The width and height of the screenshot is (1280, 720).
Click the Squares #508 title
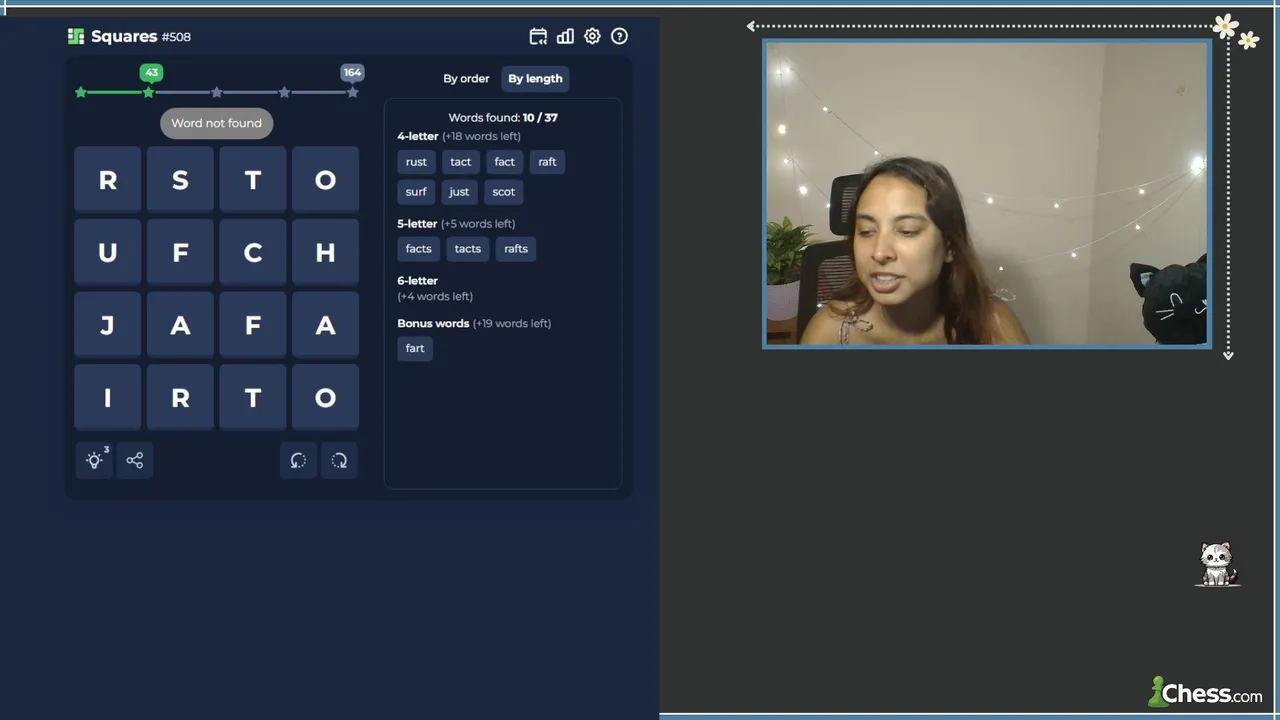pos(141,36)
